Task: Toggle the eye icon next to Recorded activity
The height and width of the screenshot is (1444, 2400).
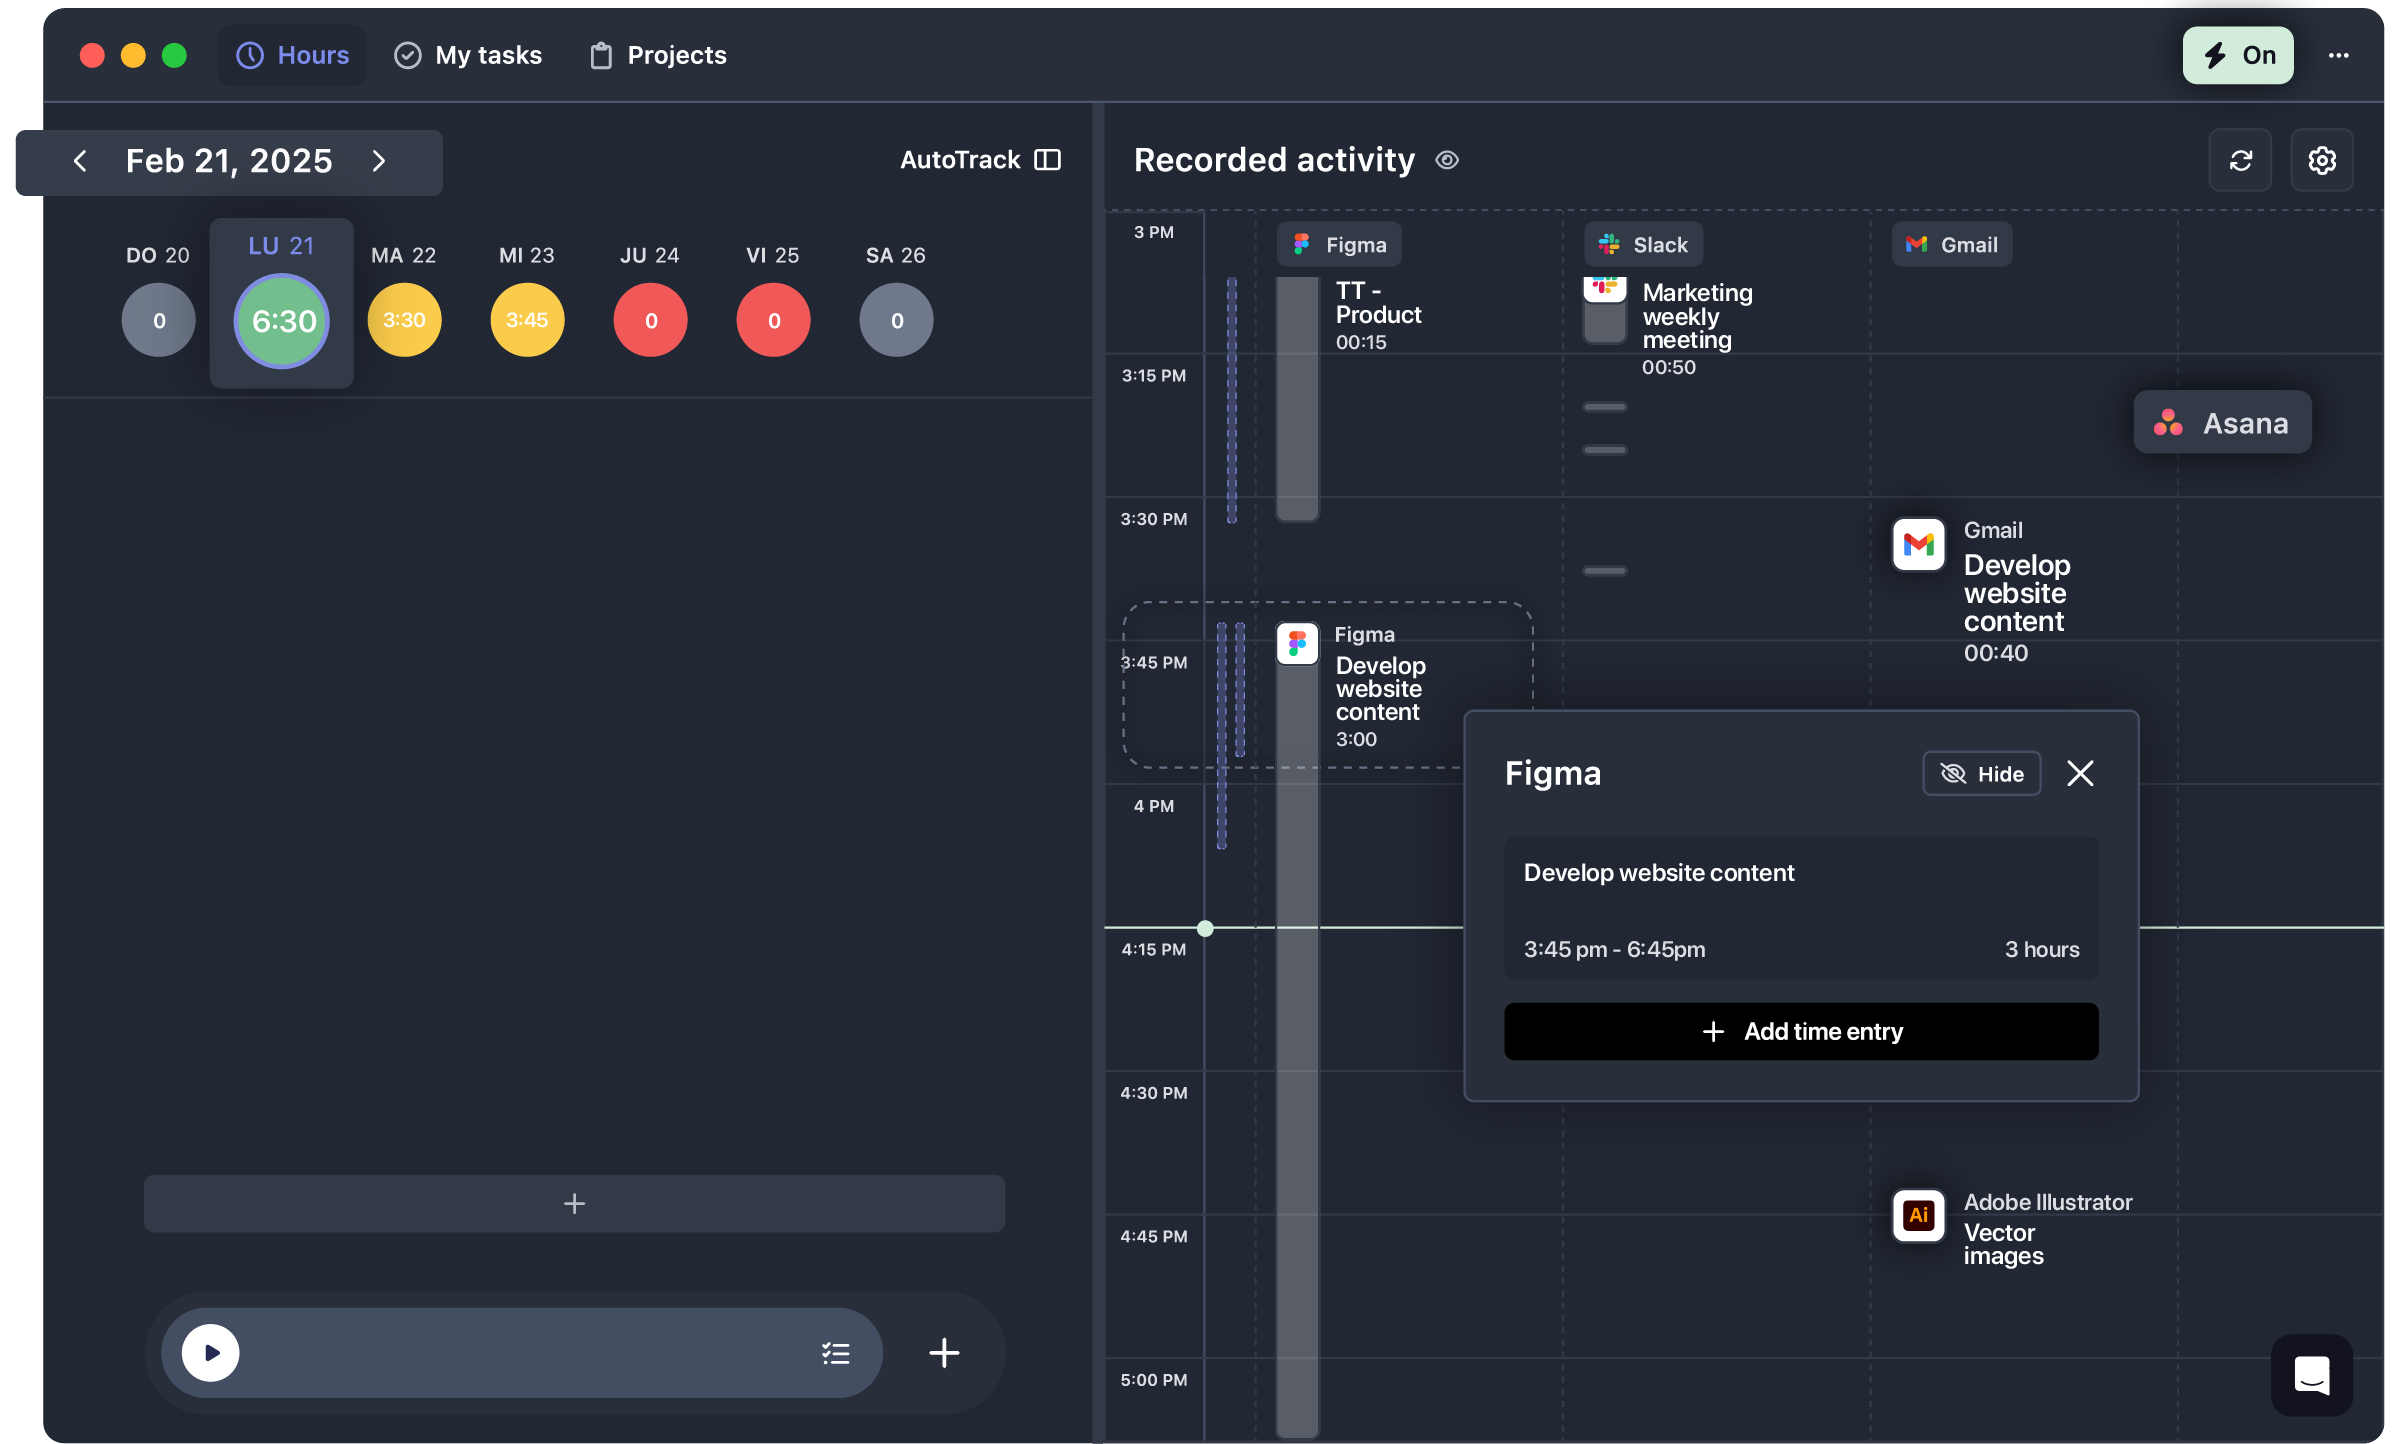Action: pyautogui.click(x=1447, y=160)
